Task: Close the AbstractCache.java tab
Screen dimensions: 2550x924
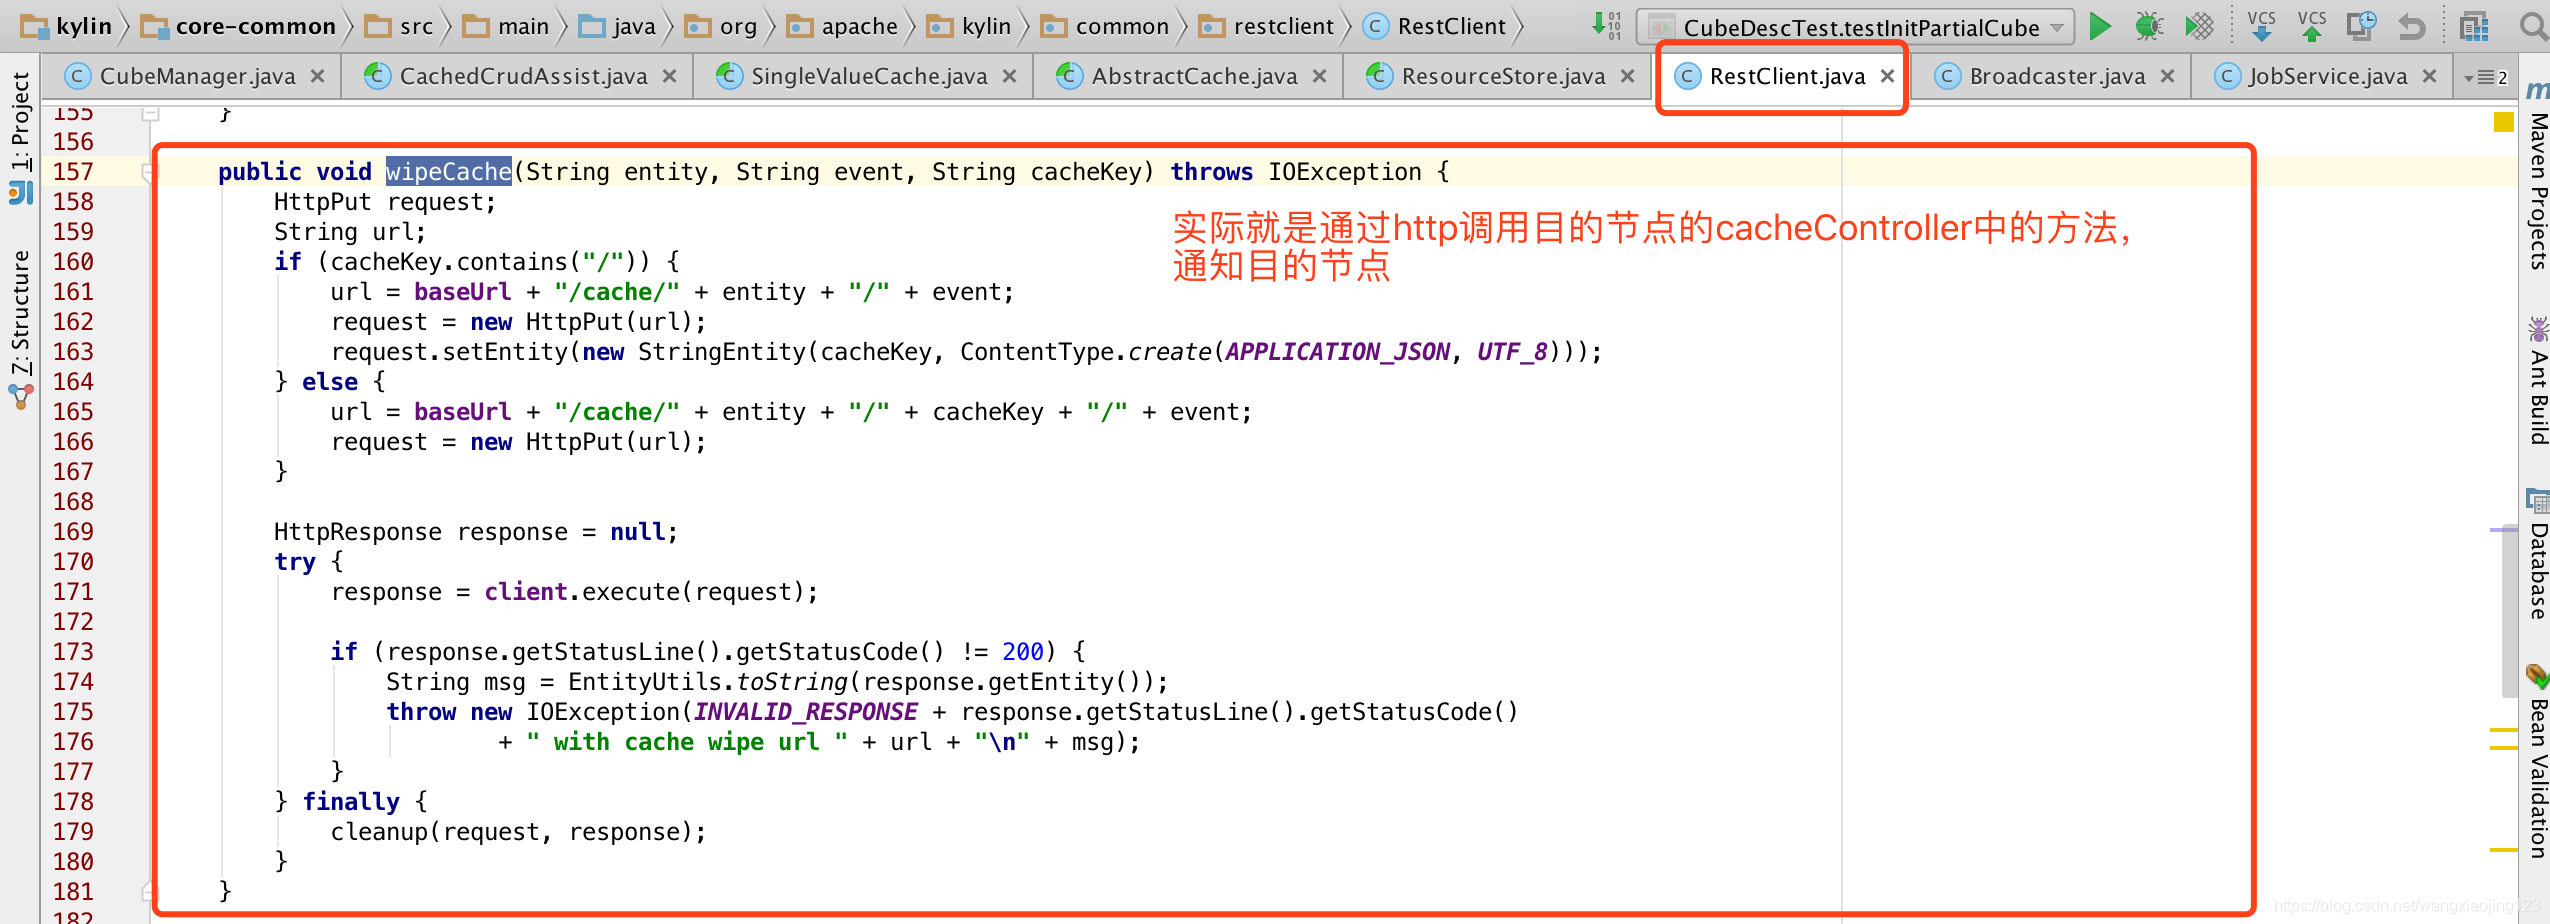Action: point(1319,76)
